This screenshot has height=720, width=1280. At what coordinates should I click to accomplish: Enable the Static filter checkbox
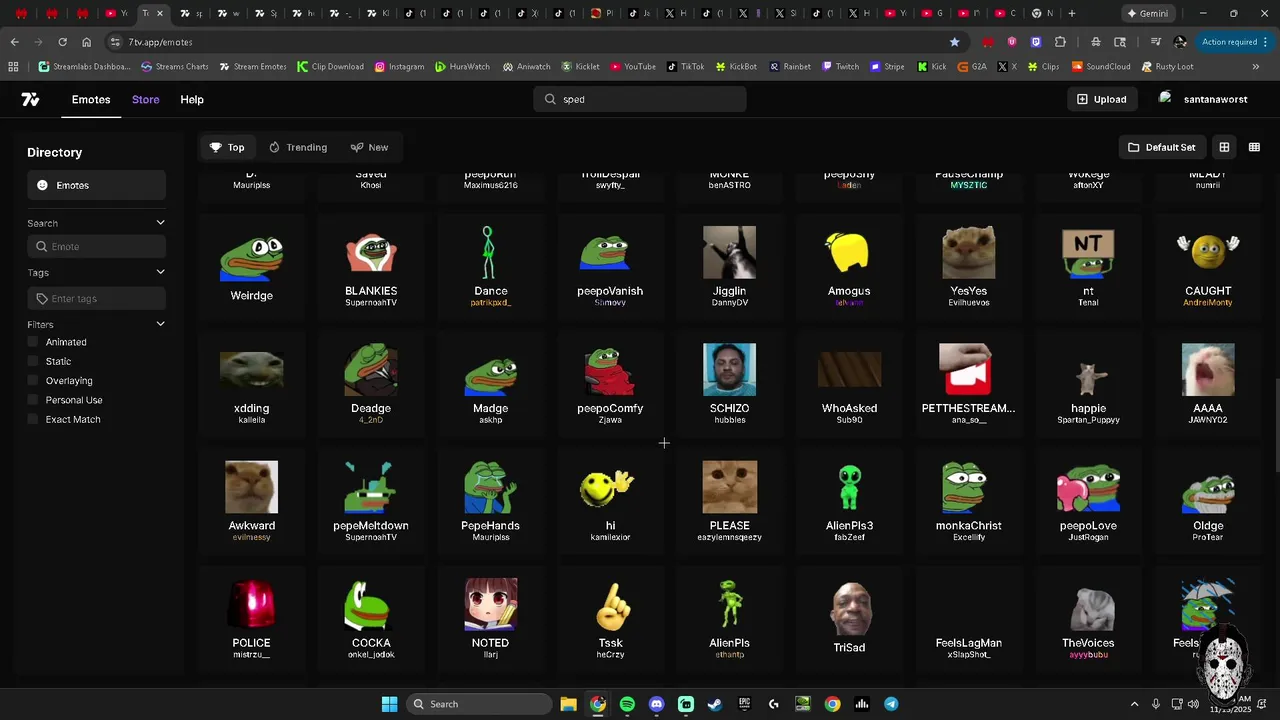coord(33,361)
